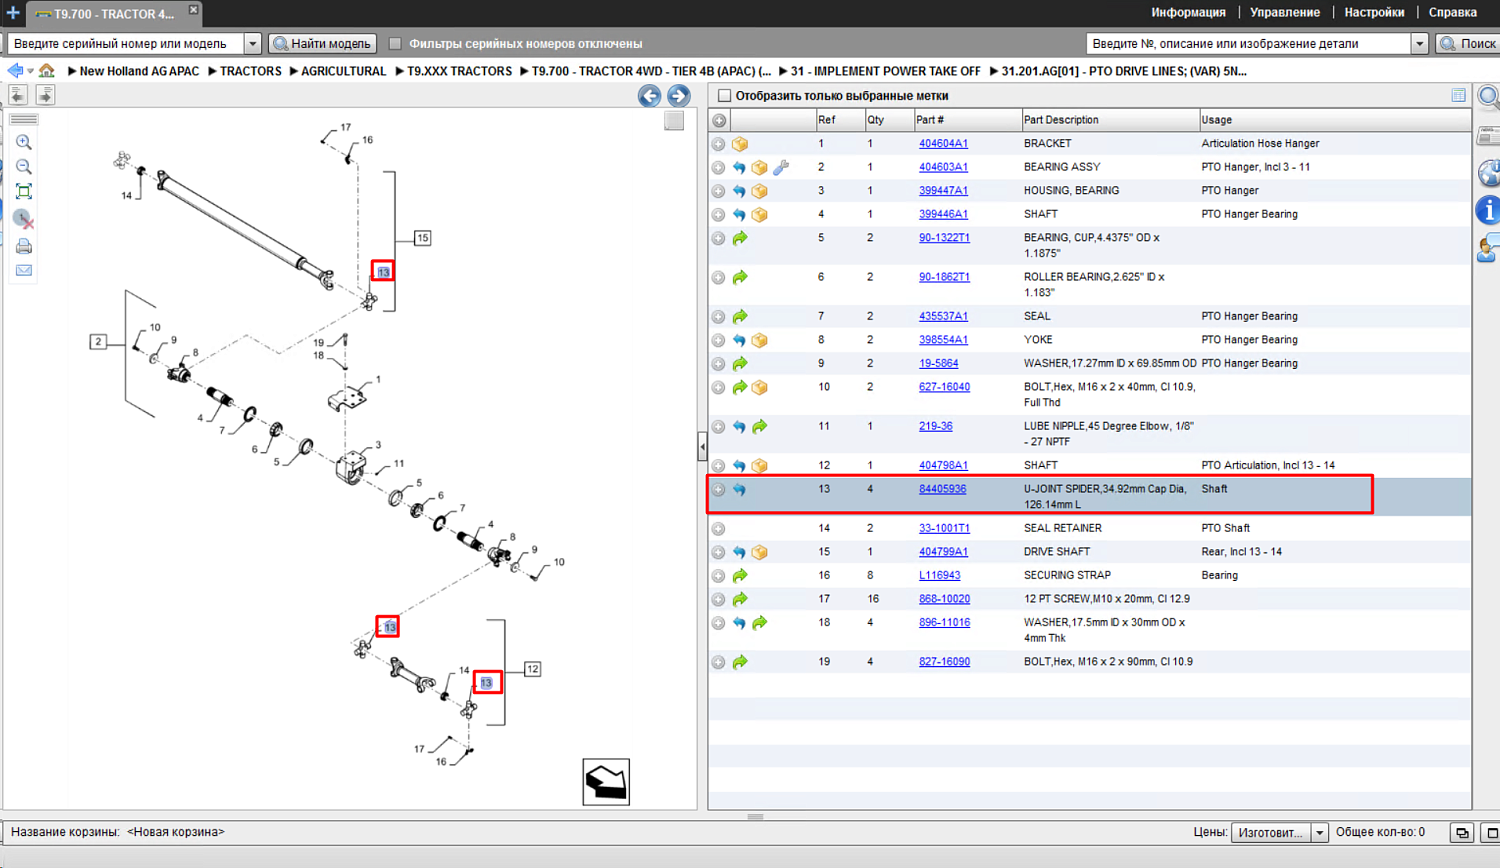The width and height of the screenshot is (1500, 868).
Task: Click the package icon on the BRACKET row
Action: (740, 144)
